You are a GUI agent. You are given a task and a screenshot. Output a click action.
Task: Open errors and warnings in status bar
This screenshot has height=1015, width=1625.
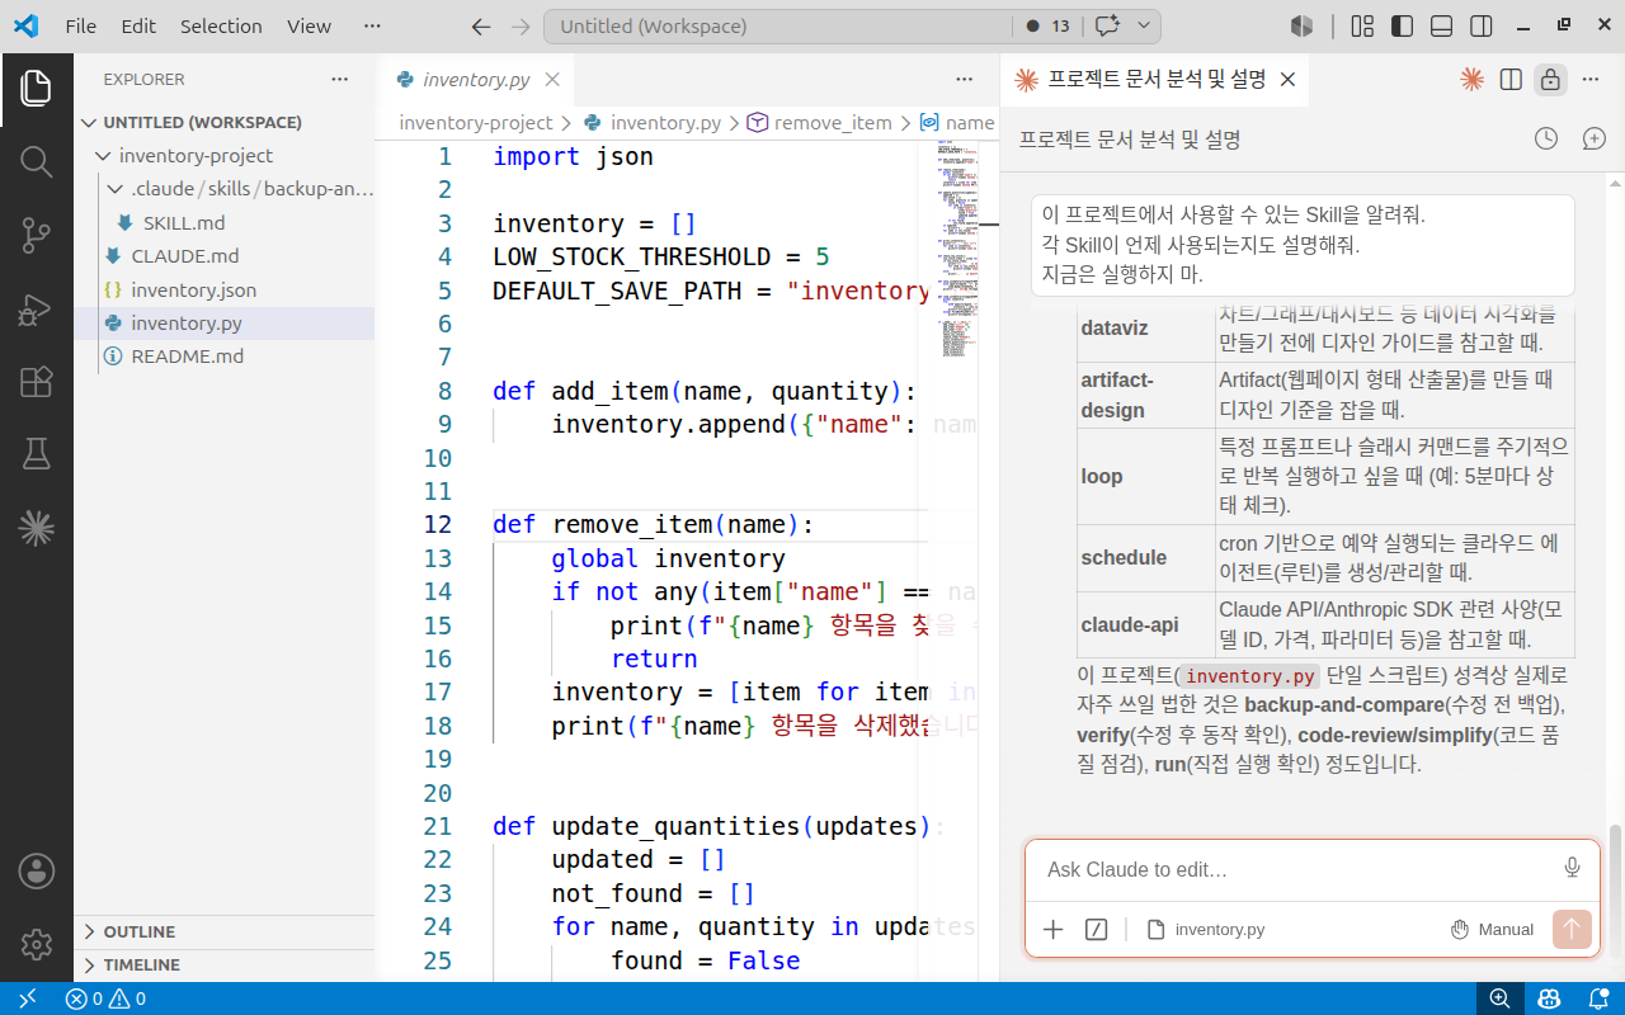point(105,998)
